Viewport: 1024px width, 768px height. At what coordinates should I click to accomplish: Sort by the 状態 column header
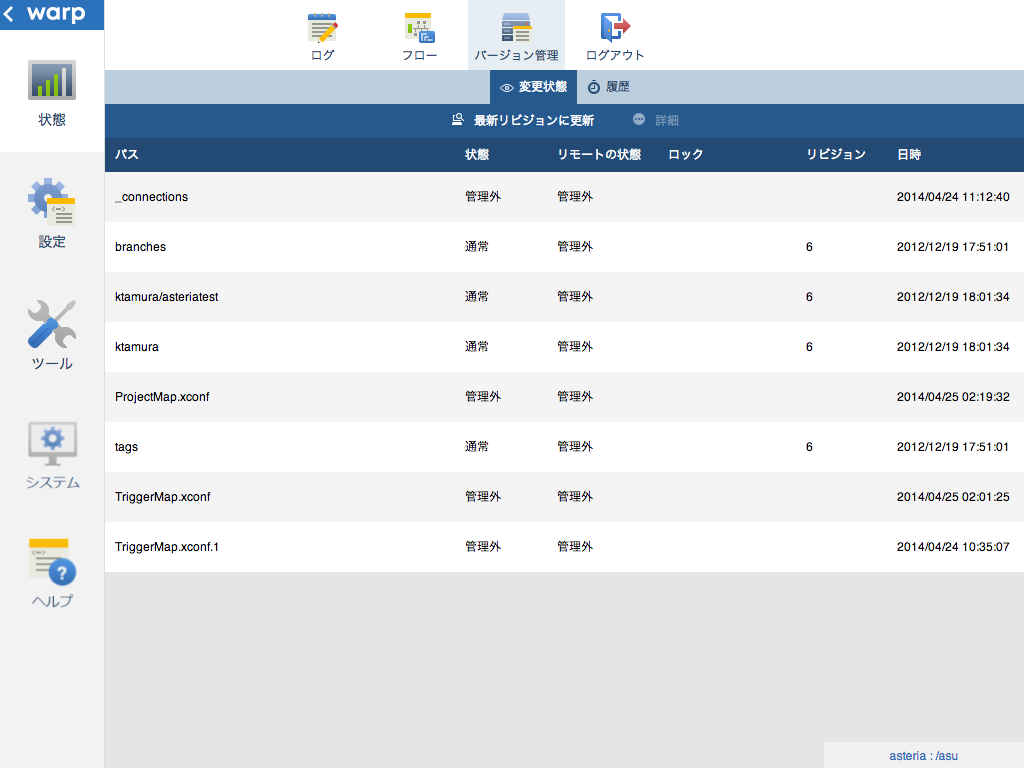477,154
